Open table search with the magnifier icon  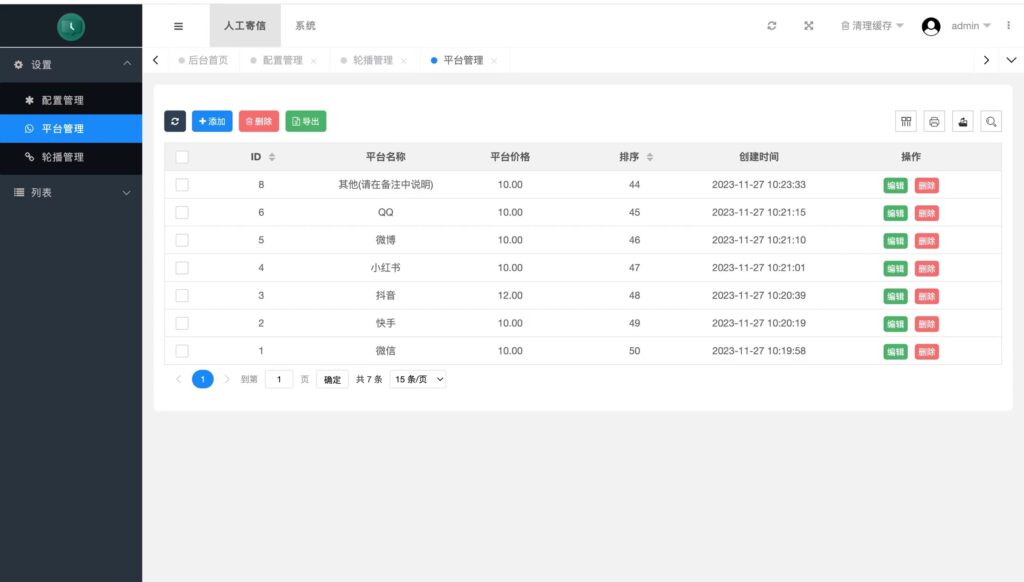(x=990, y=120)
